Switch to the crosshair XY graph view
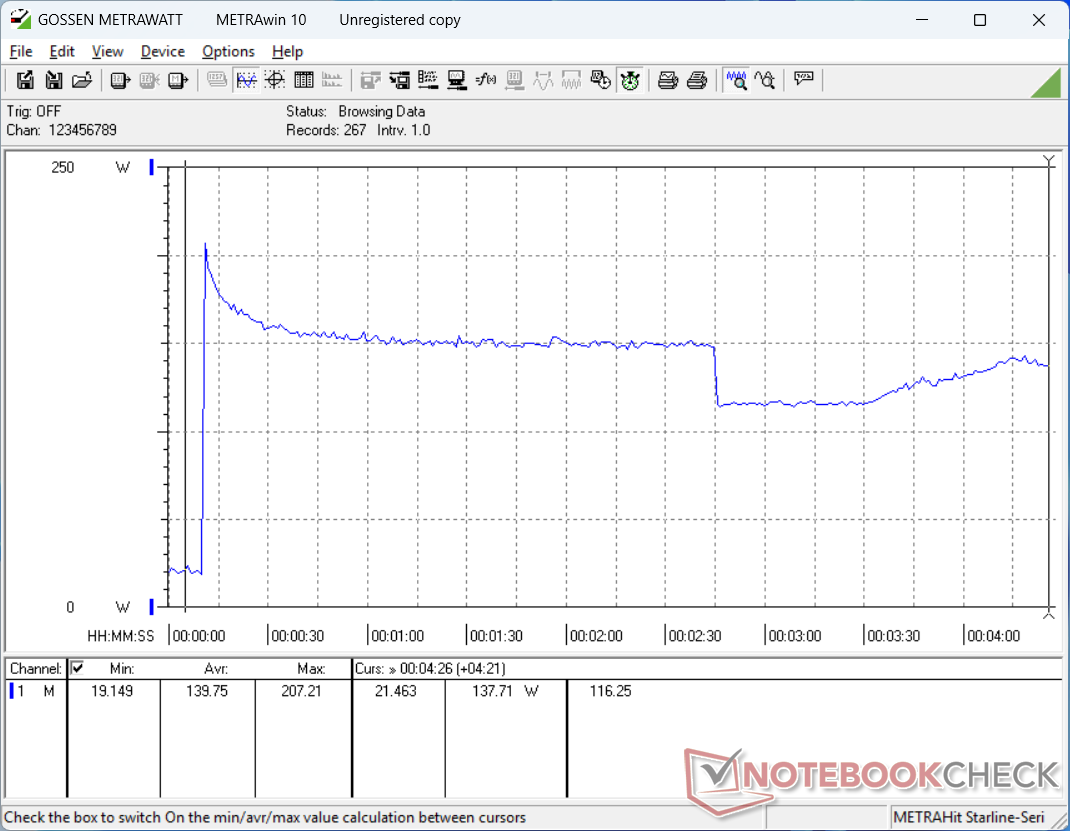 (x=275, y=80)
